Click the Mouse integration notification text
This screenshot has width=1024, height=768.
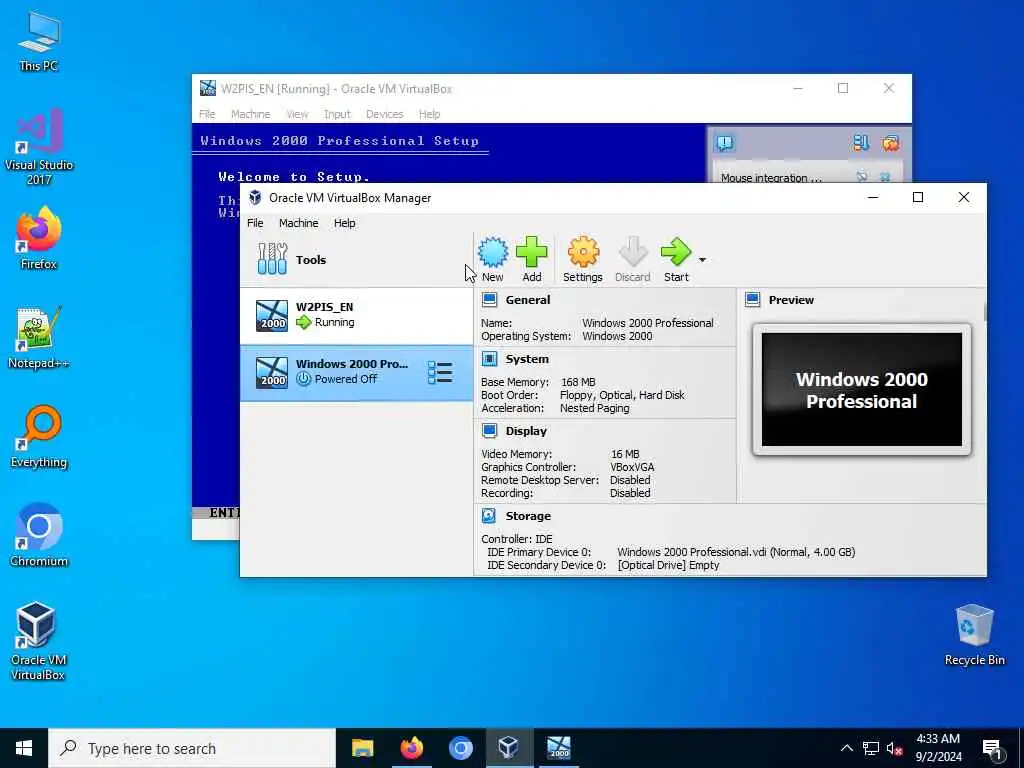tap(771, 178)
